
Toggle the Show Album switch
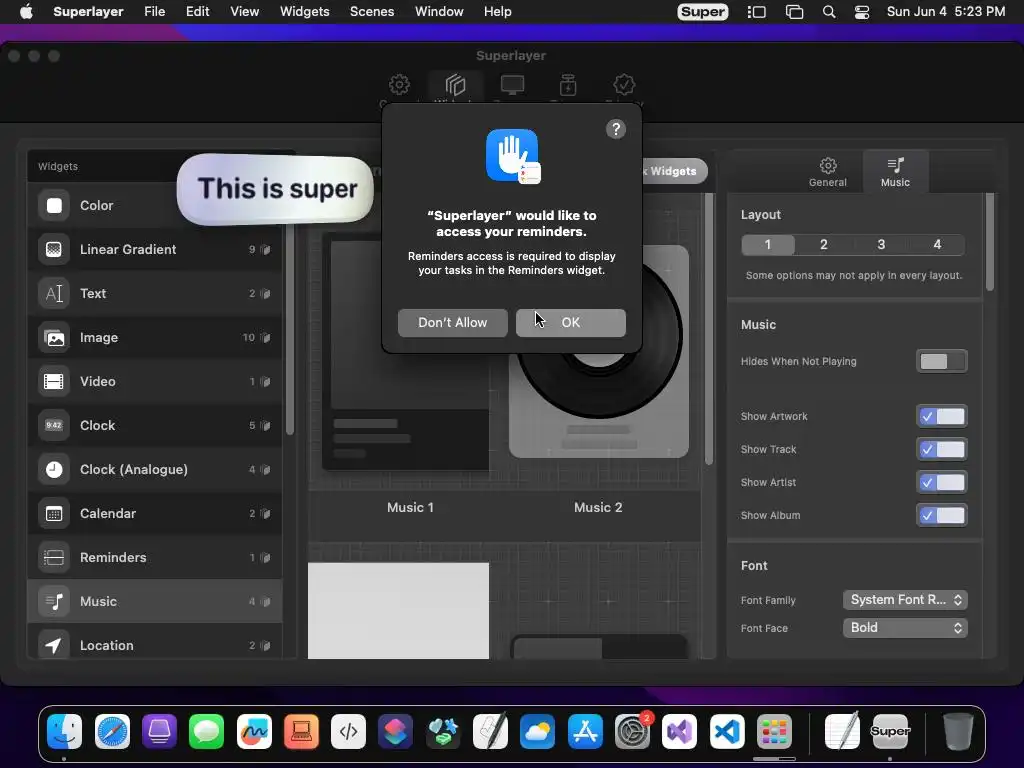tap(942, 515)
